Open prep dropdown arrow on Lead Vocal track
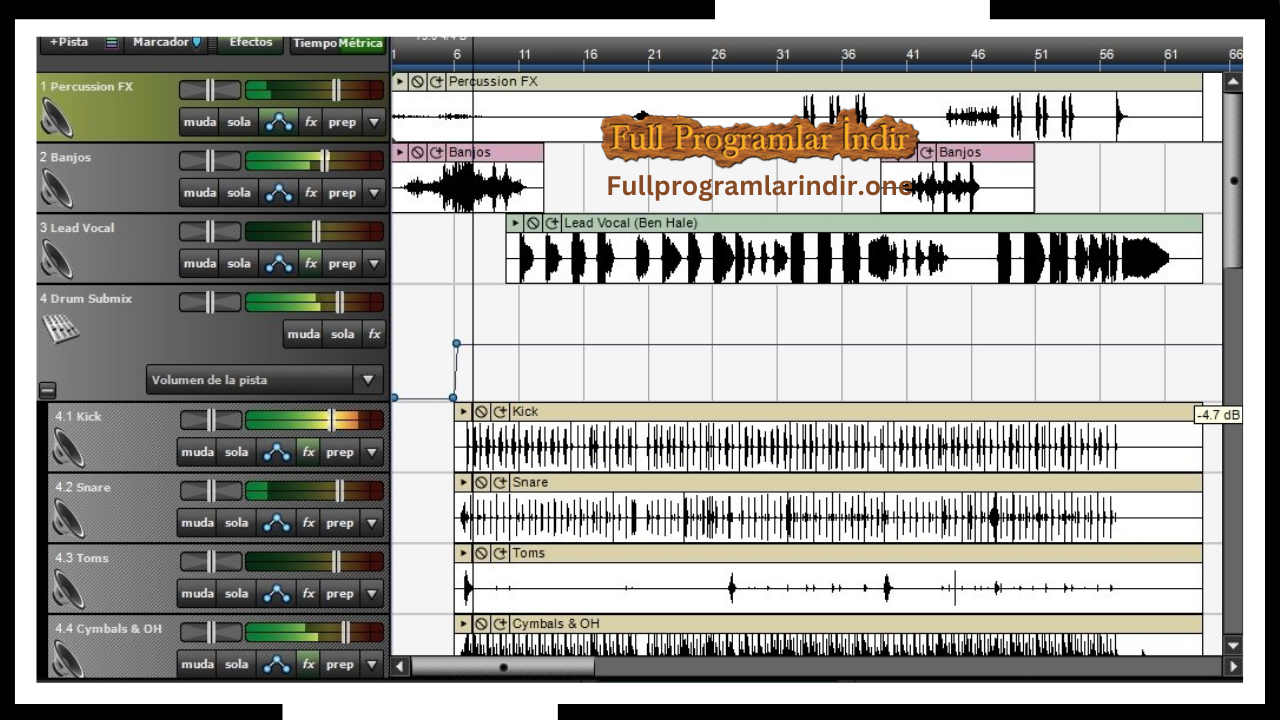Image resolution: width=1280 pixels, height=720 pixels. coord(374,263)
